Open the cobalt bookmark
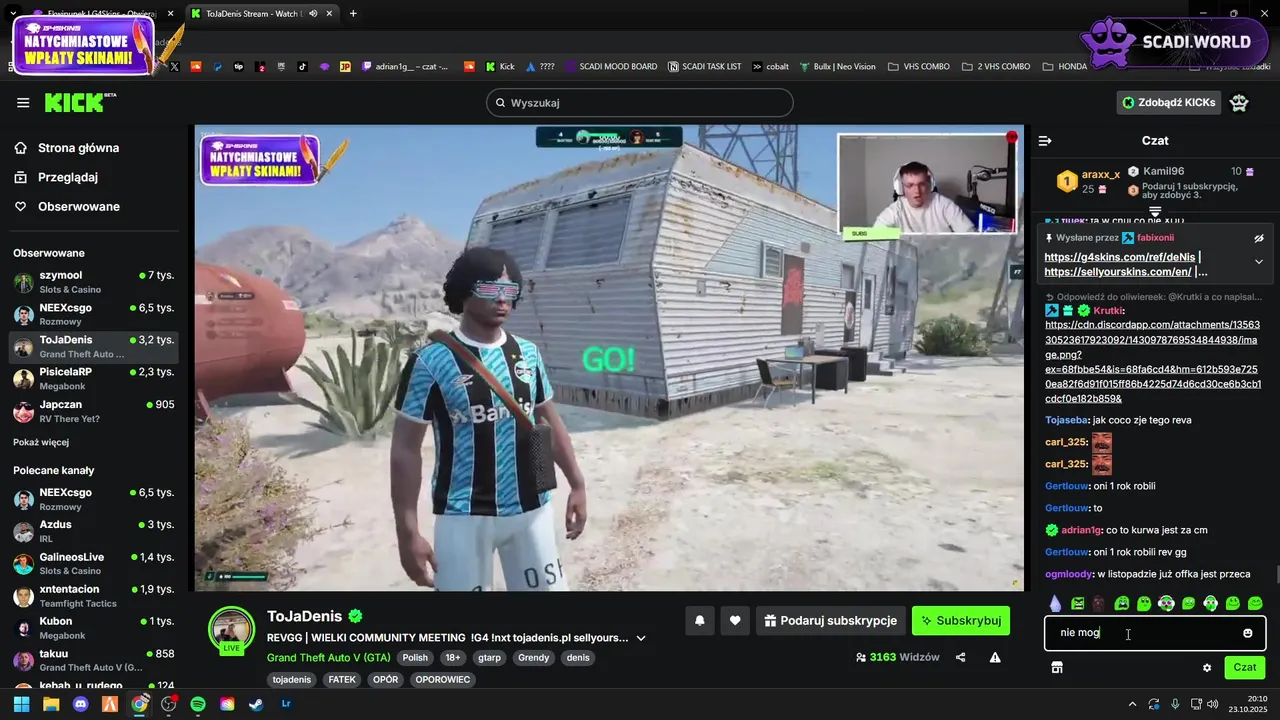Screen dimensions: 1280x720 770,67
